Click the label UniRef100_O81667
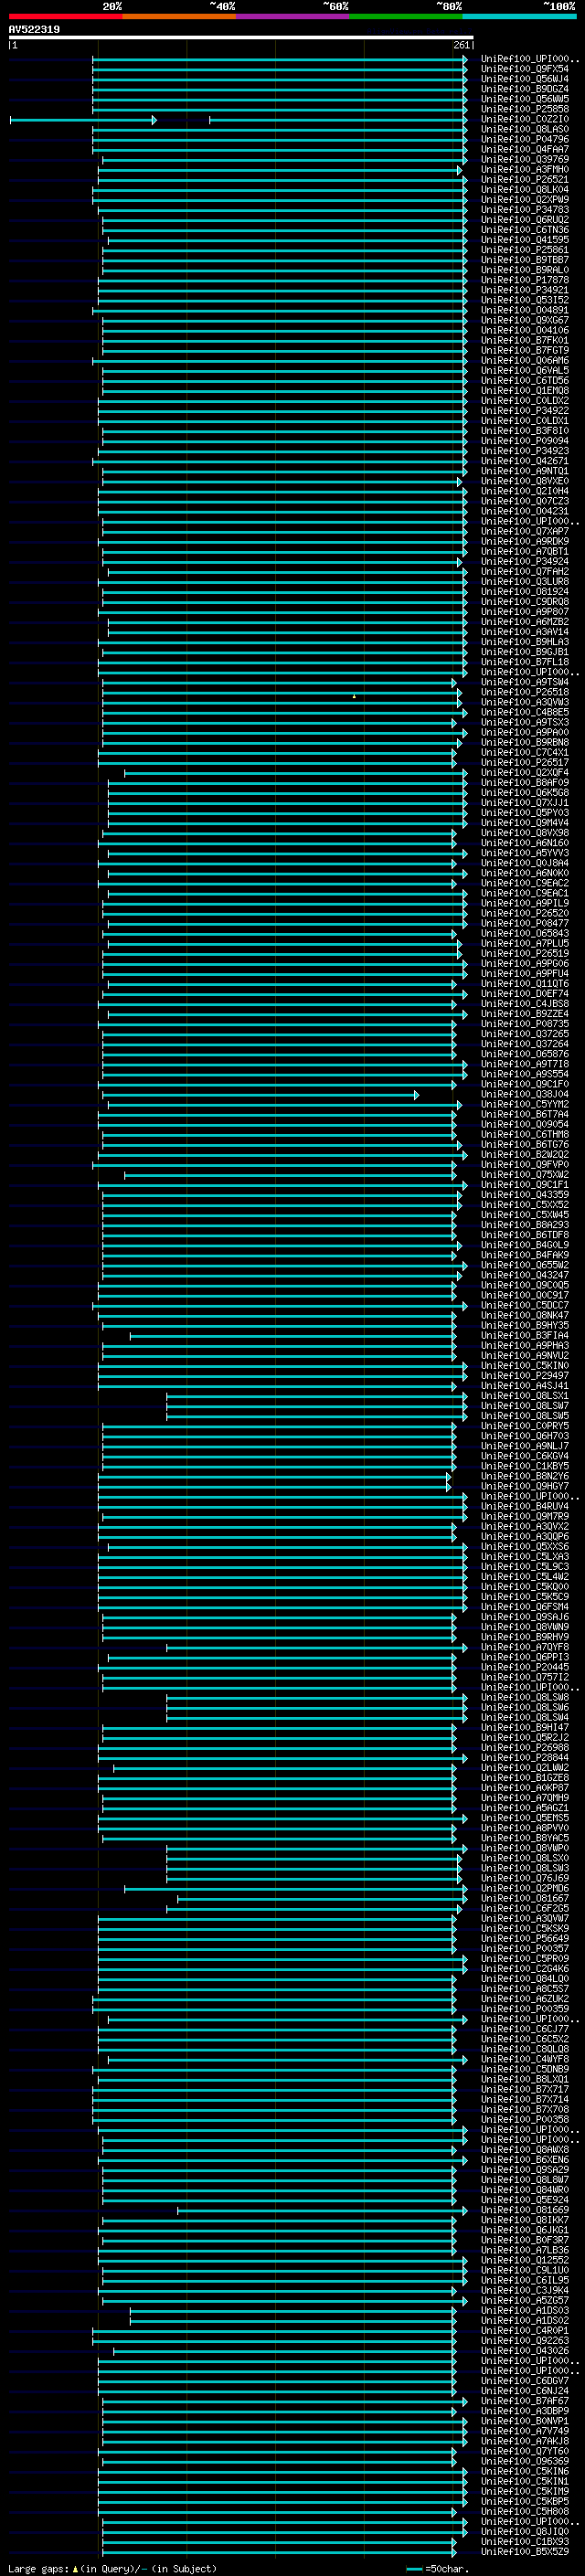Viewport: 585px width, 2576px height. (x=525, y=1898)
